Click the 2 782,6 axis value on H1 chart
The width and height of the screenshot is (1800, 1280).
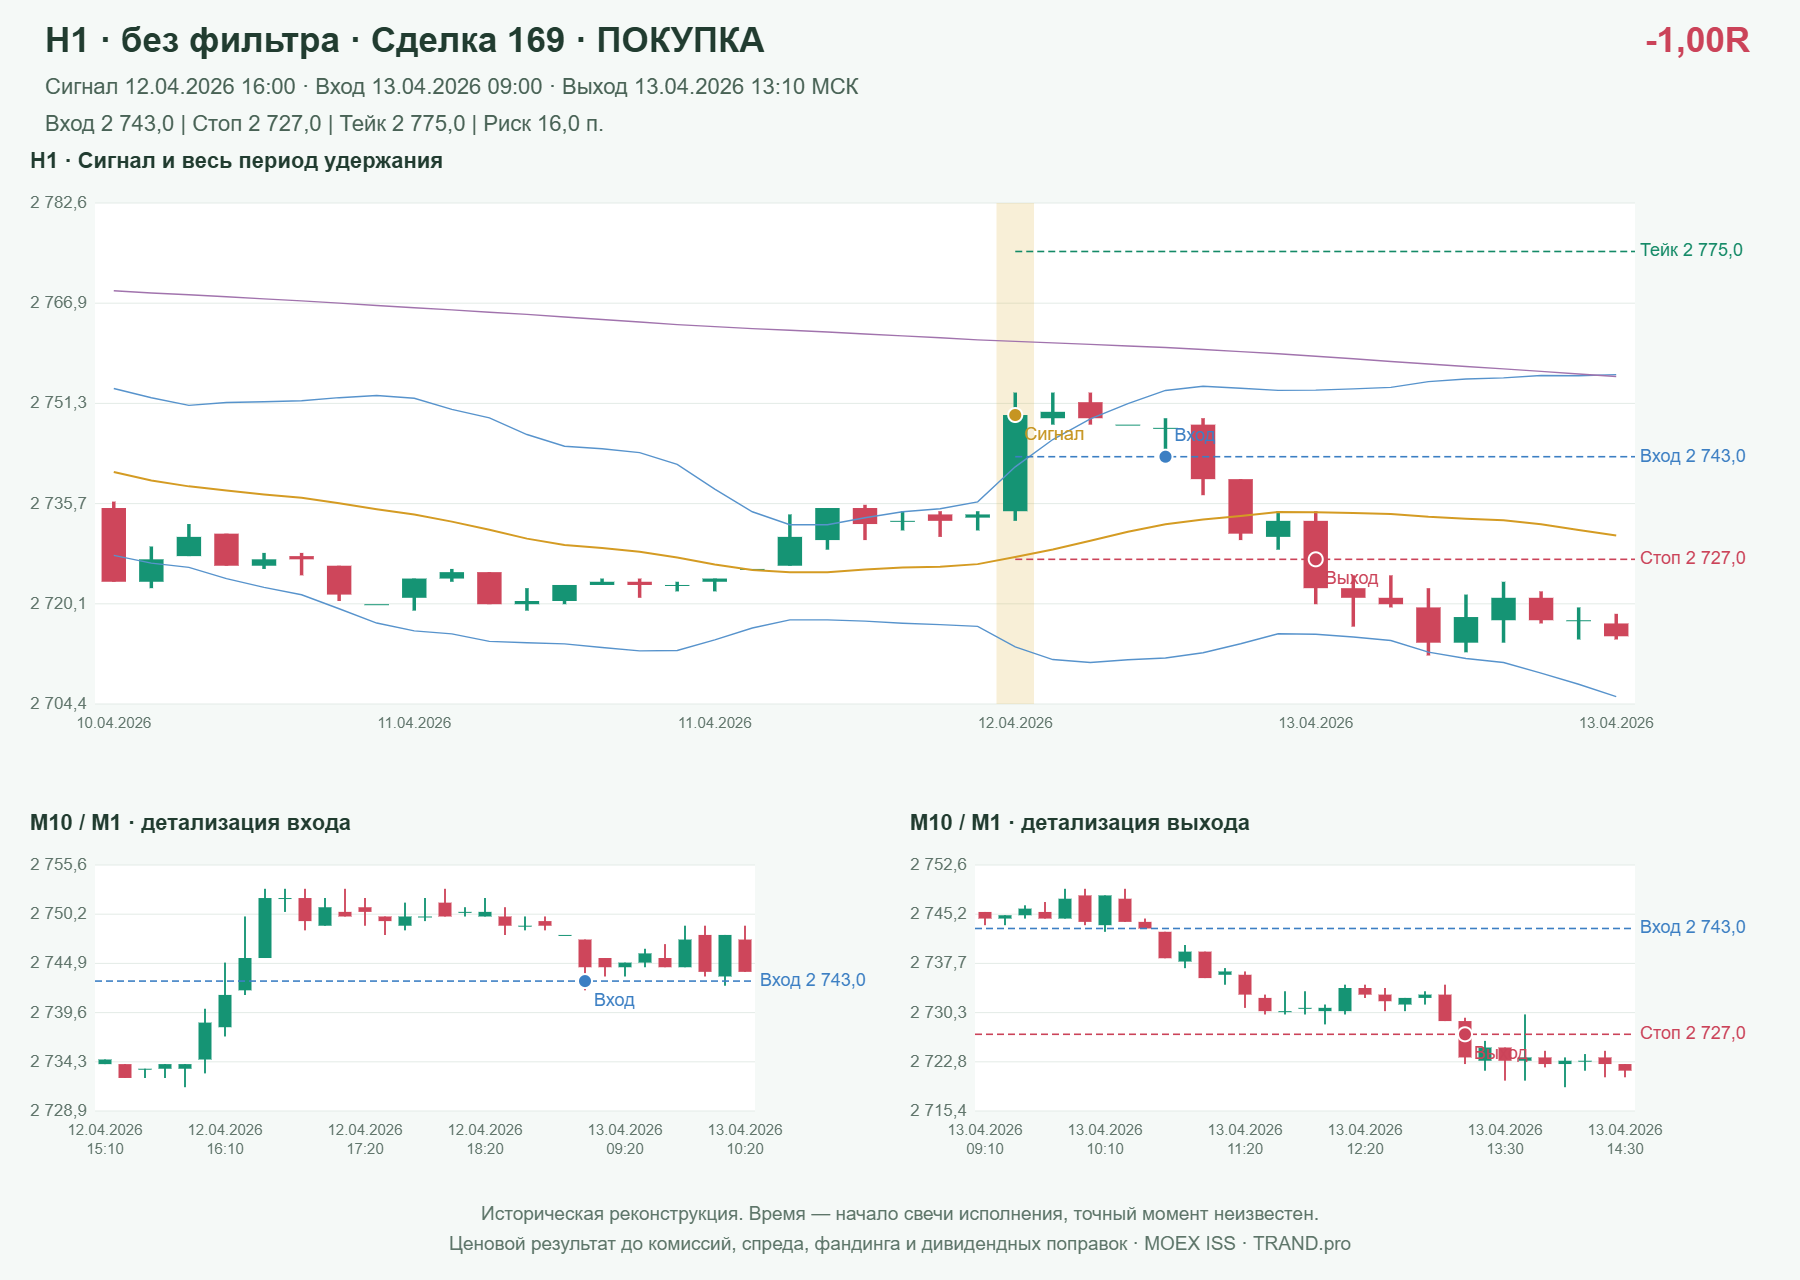point(58,203)
